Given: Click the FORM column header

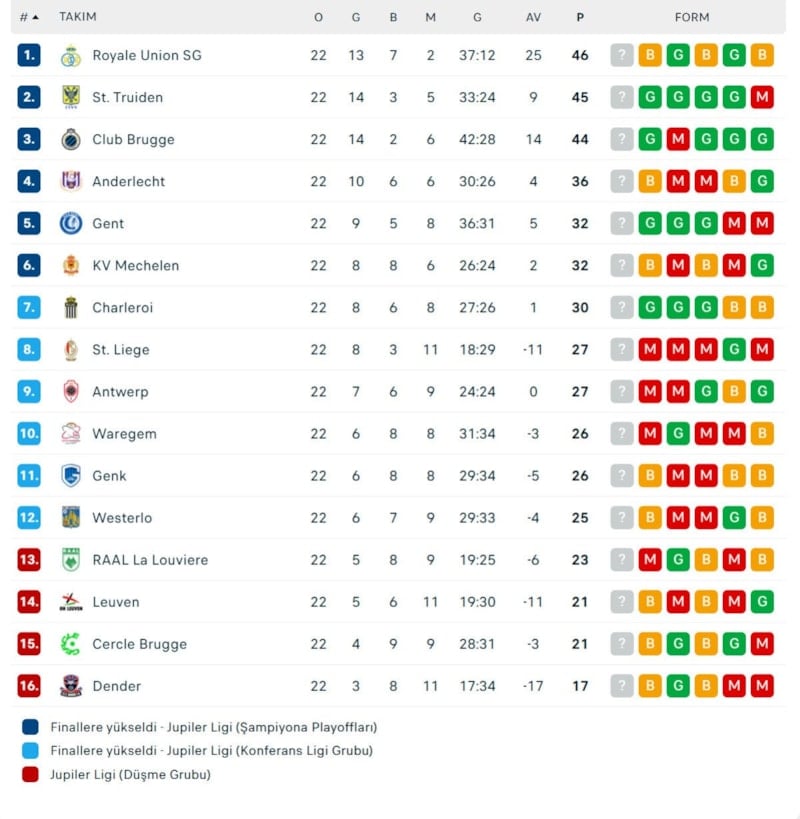Looking at the screenshot, I should tap(692, 17).
